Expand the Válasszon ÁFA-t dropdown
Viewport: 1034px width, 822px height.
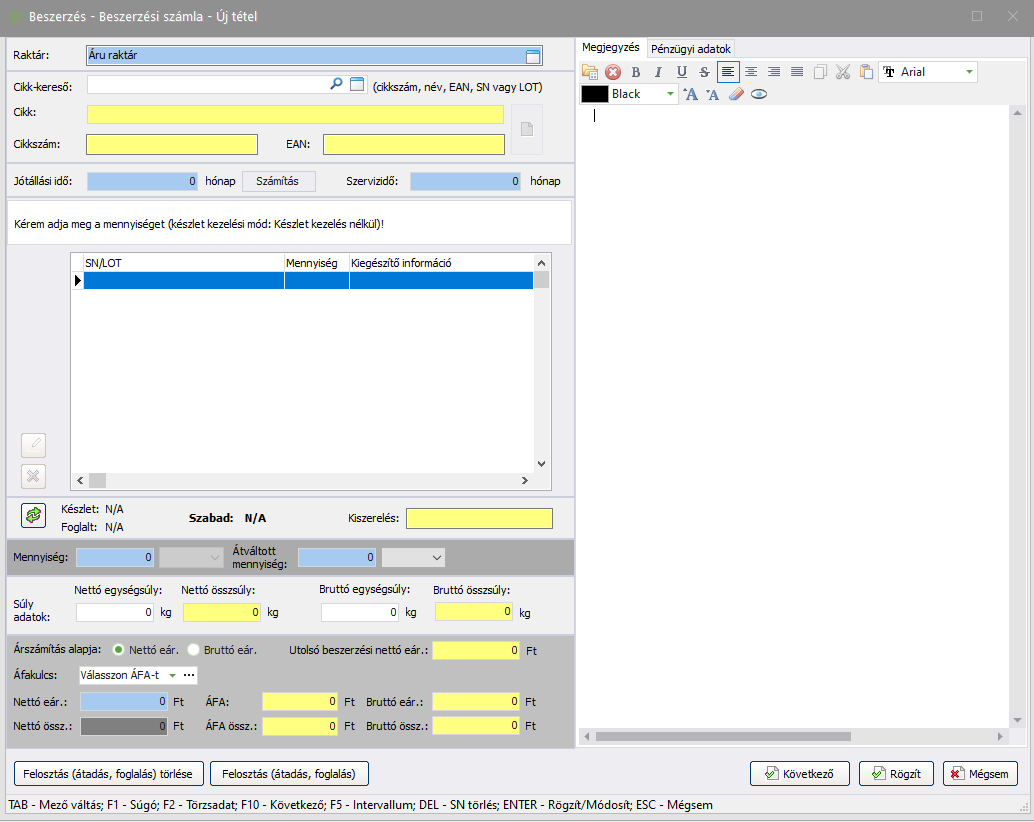pyautogui.click(x=171, y=676)
